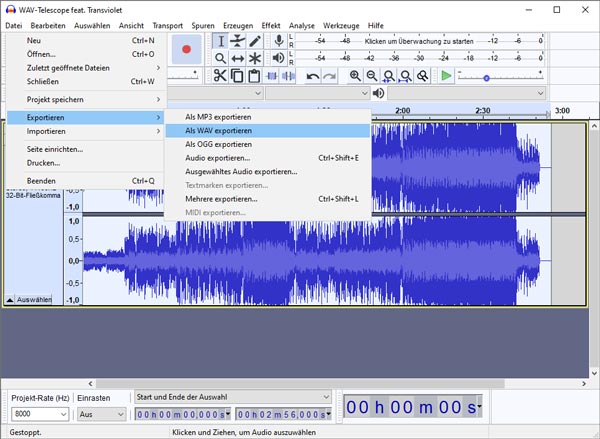600x439 pixels.
Task: Open the recording channels dropdown
Action: pyautogui.click(x=317, y=93)
